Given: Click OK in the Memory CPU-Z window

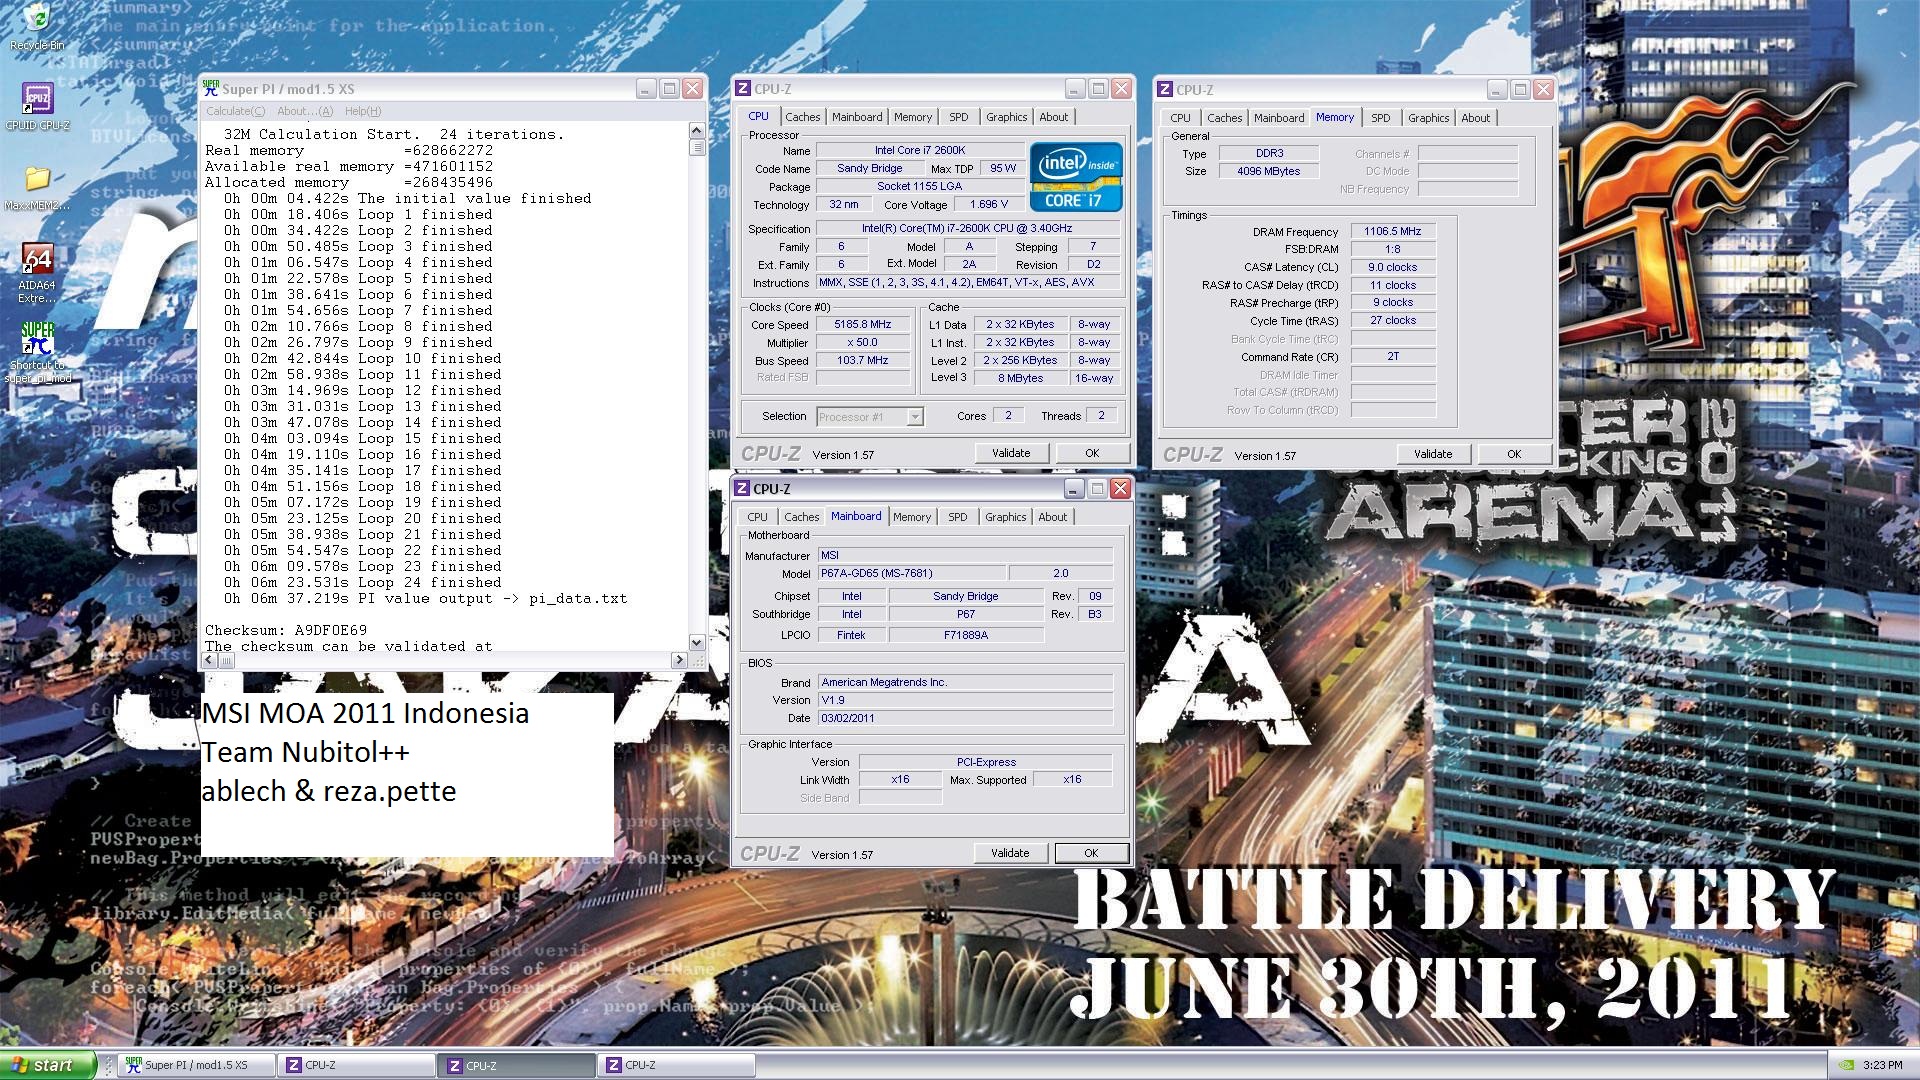Looking at the screenshot, I should coord(1513,454).
